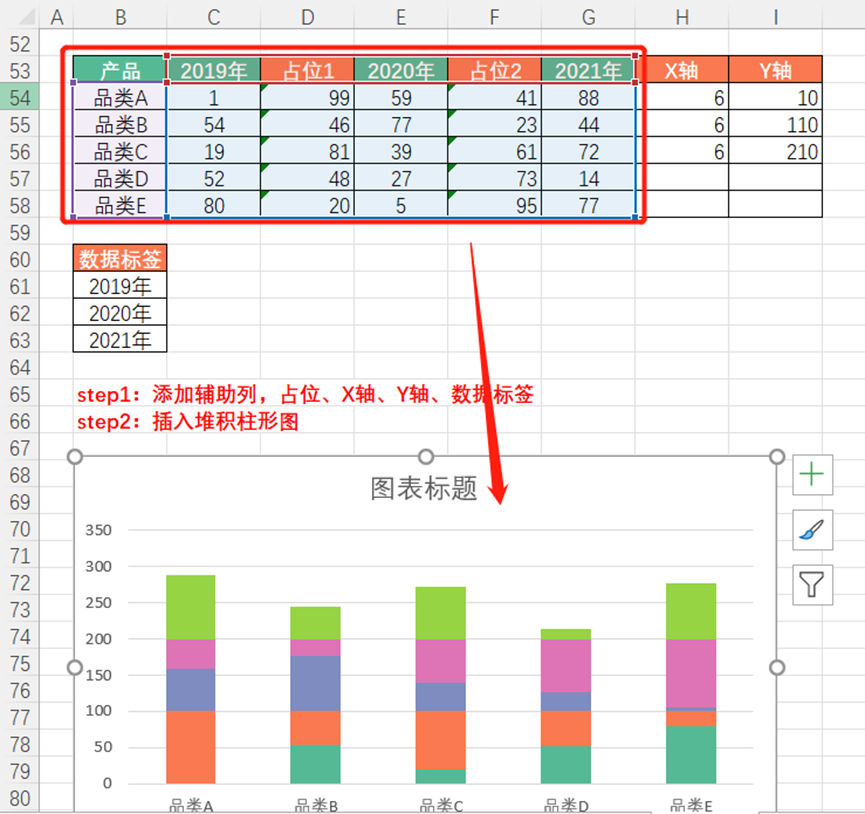Click cell with value 88
This screenshot has width=865, height=814.
(x=588, y=98)
